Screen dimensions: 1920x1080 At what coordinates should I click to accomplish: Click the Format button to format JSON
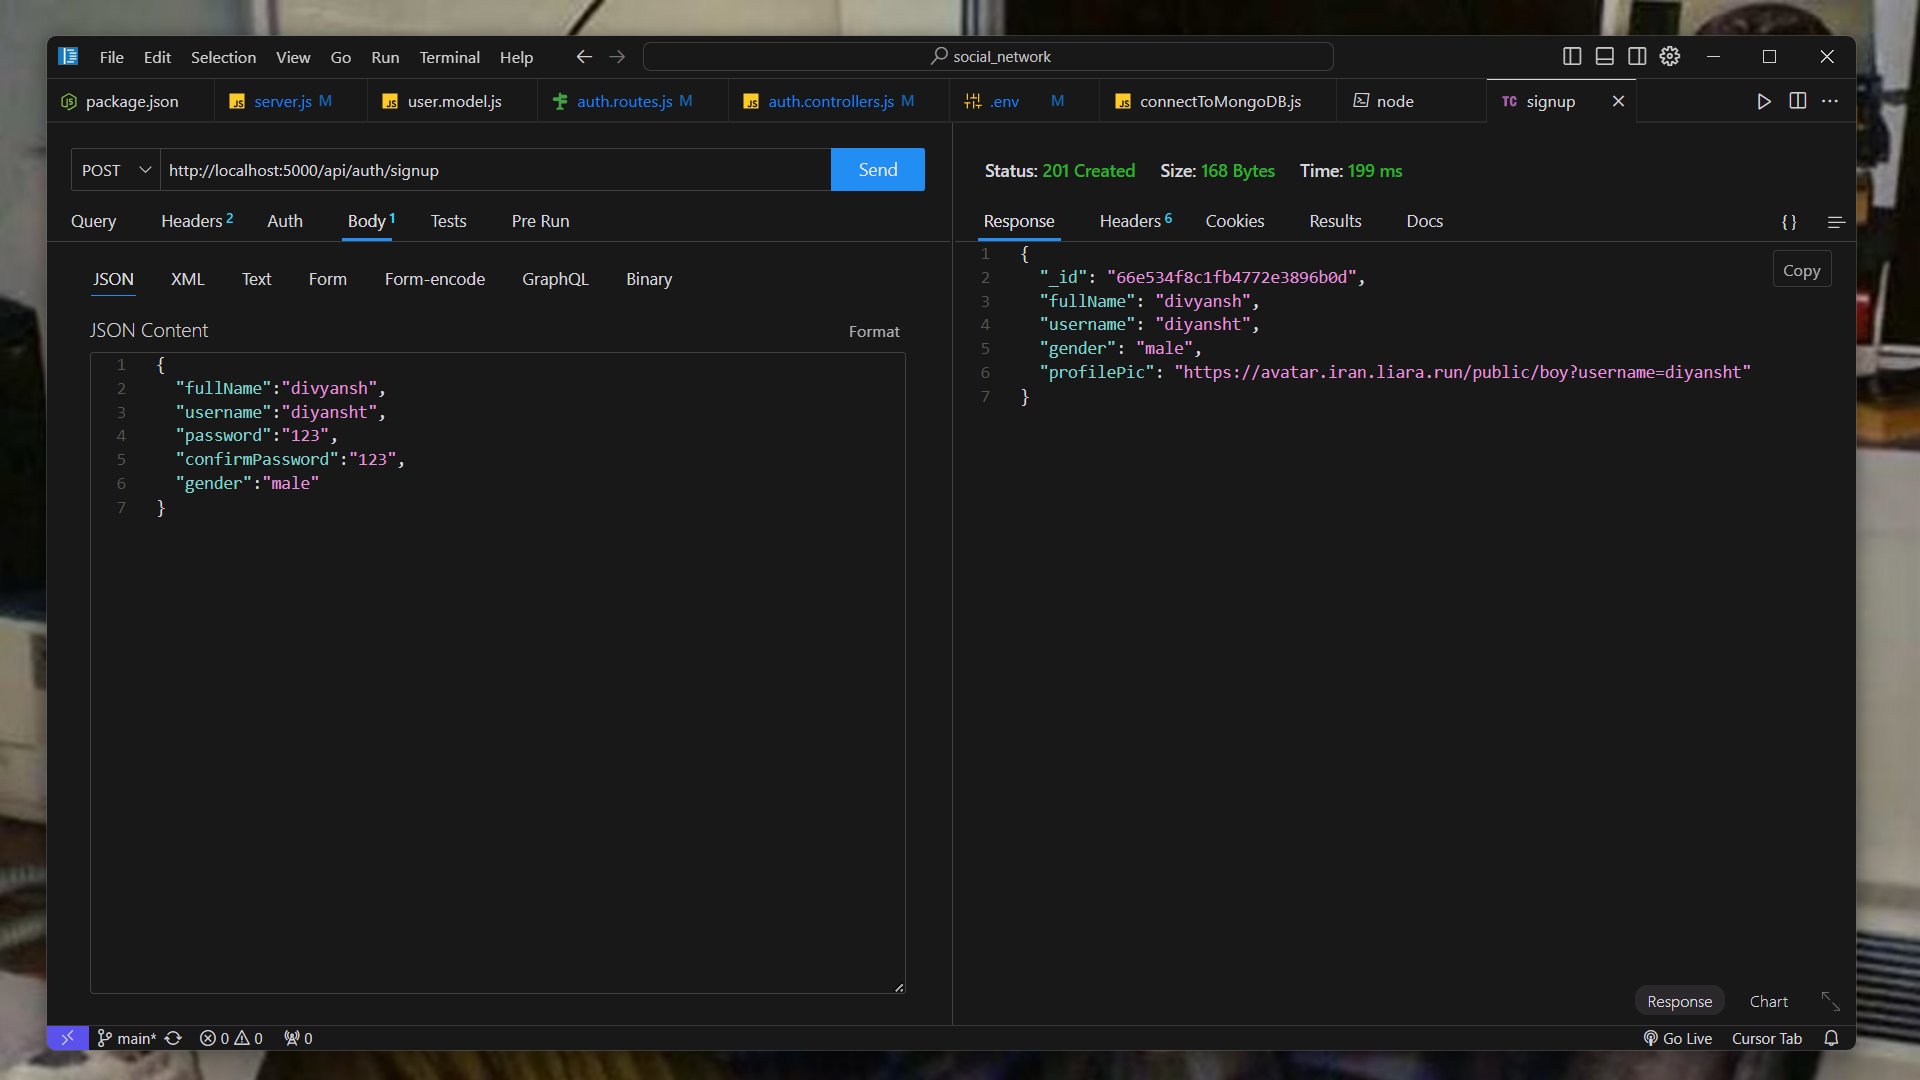pos(873,331)
